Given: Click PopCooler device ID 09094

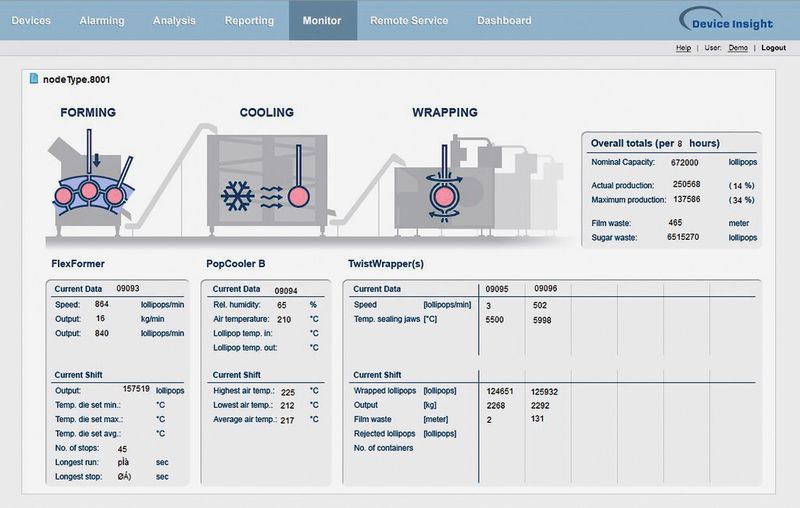Looking at the screenshot, I should click(x=286, y=291).
